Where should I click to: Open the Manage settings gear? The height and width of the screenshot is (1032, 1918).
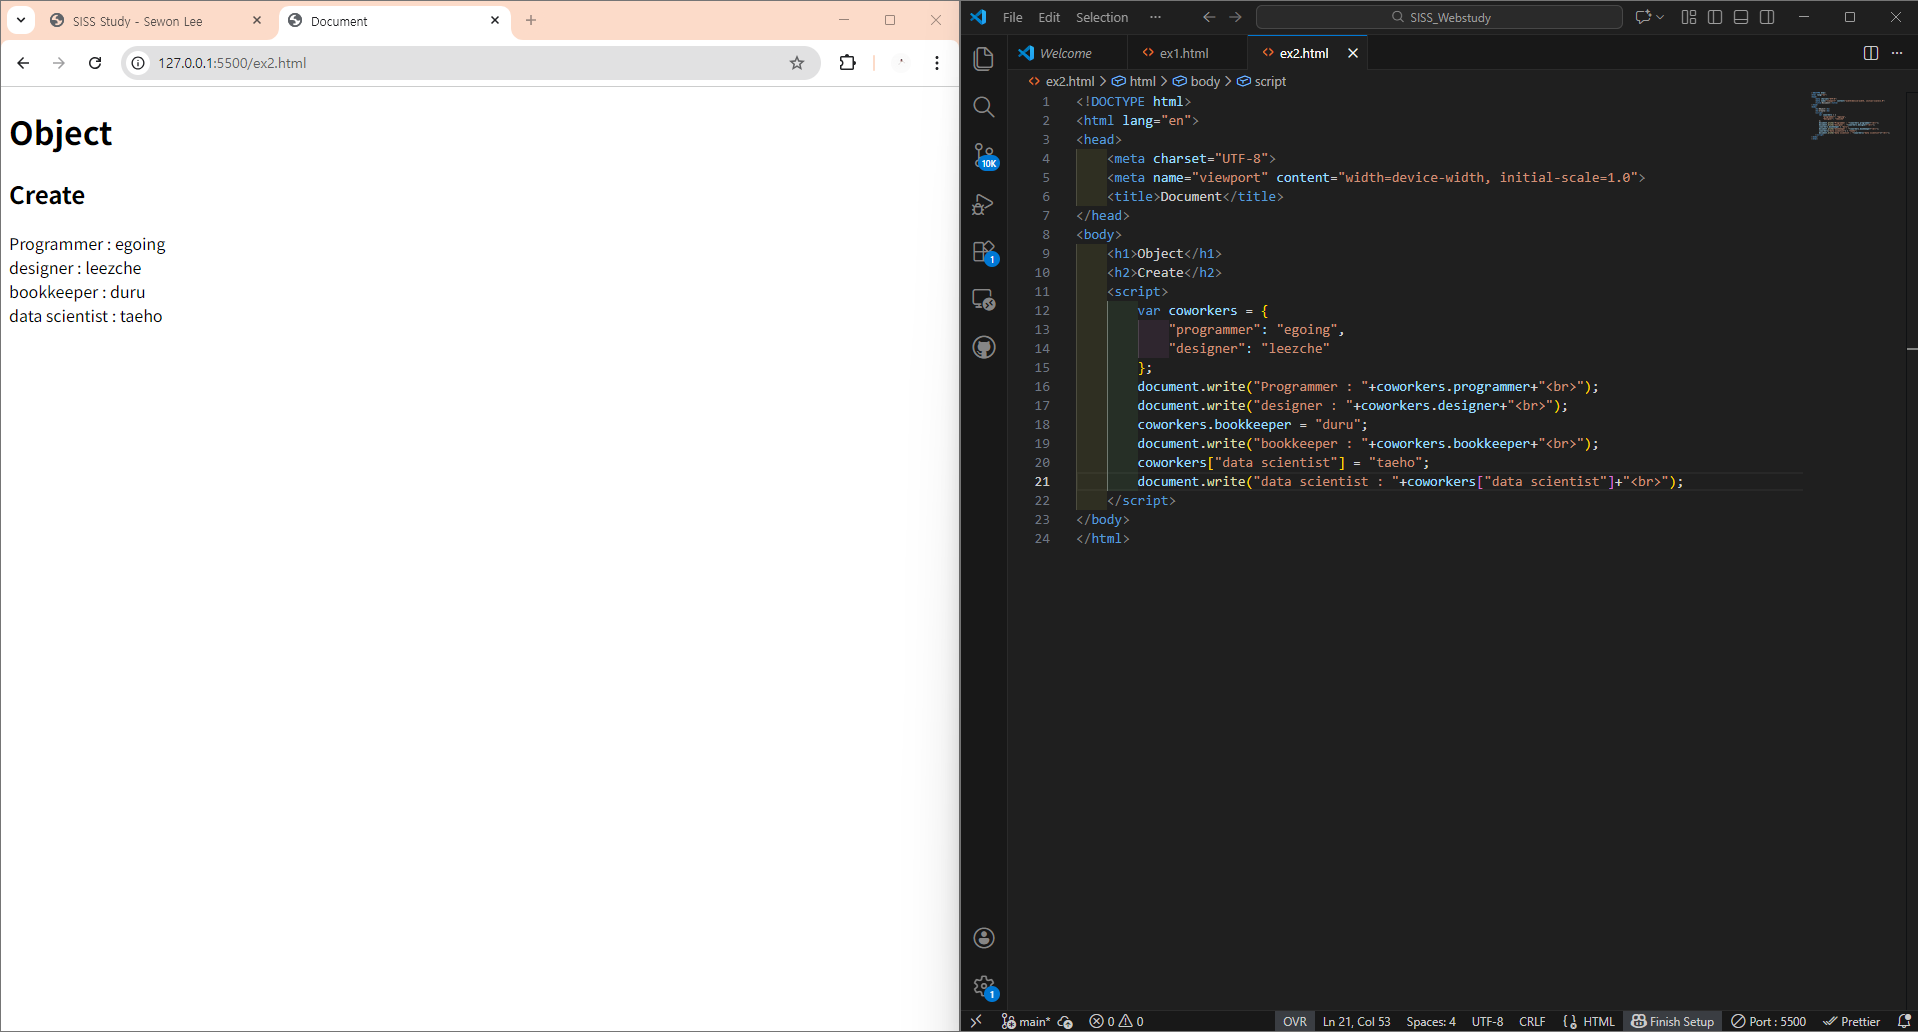pos(984,986)
